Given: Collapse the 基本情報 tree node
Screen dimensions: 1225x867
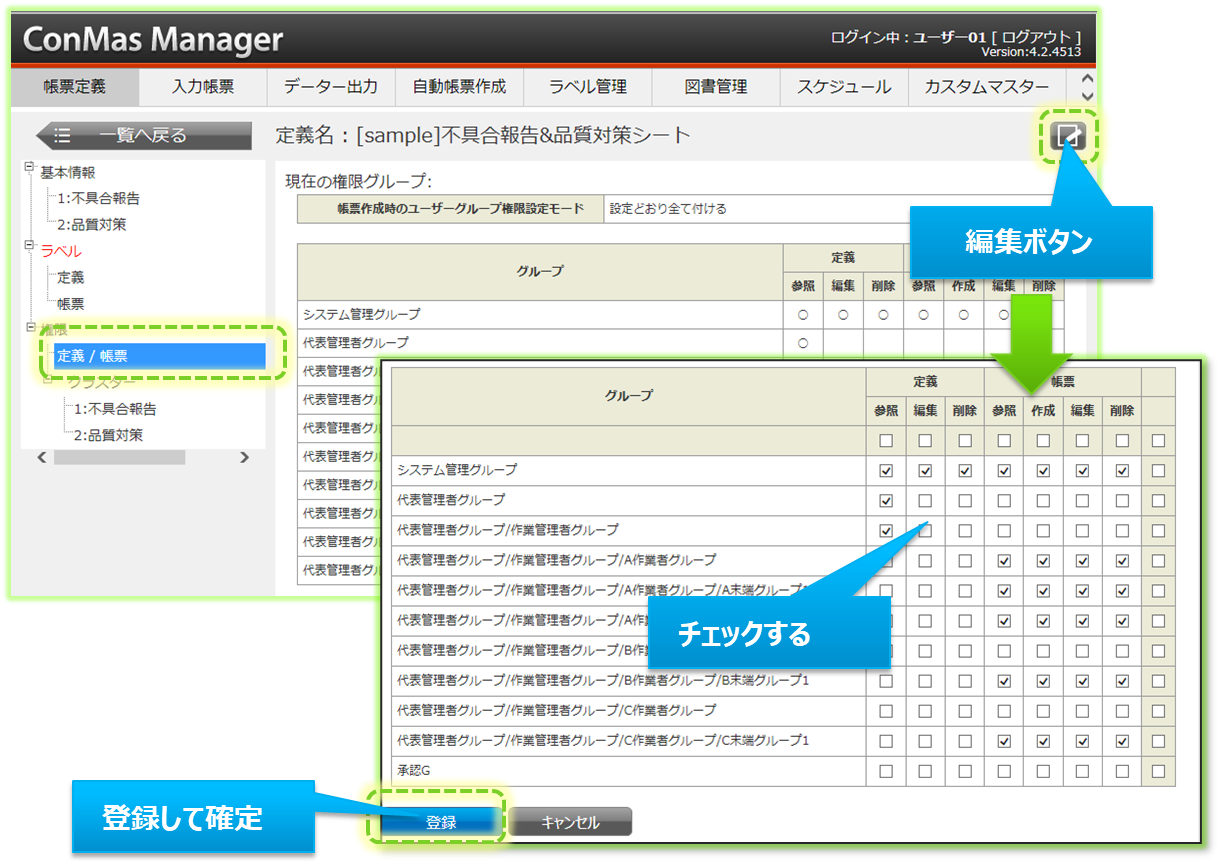Looking at the screenshot, I should tap(30, 167).
